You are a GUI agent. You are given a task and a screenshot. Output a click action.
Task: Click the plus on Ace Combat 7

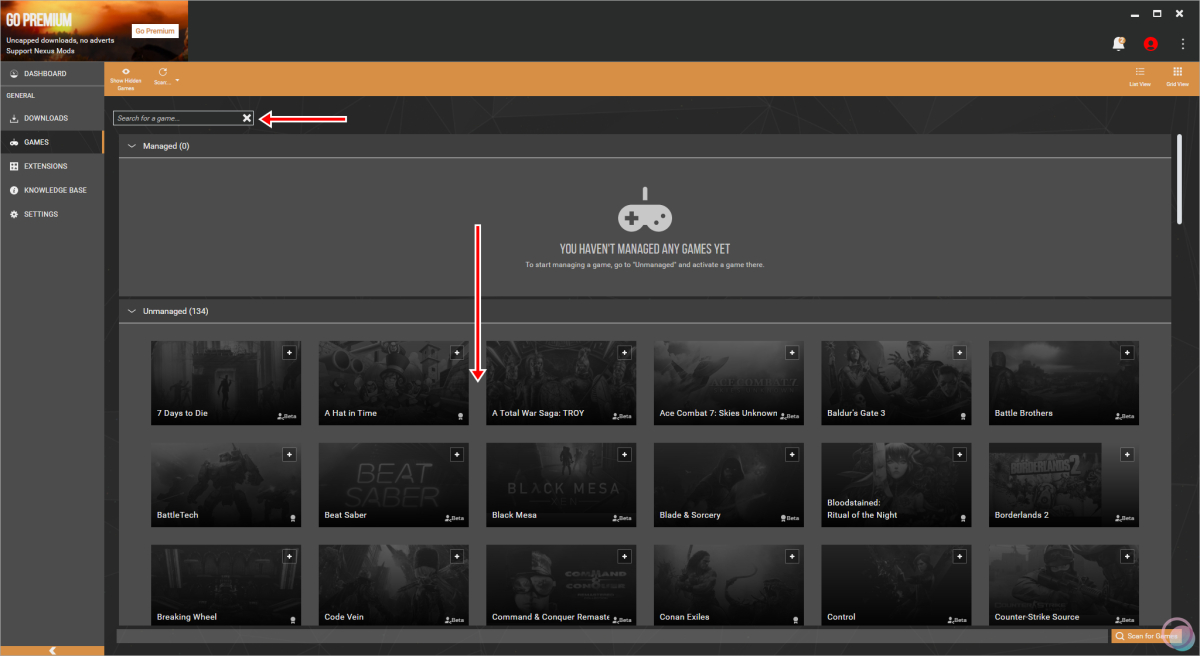(792, 352)
